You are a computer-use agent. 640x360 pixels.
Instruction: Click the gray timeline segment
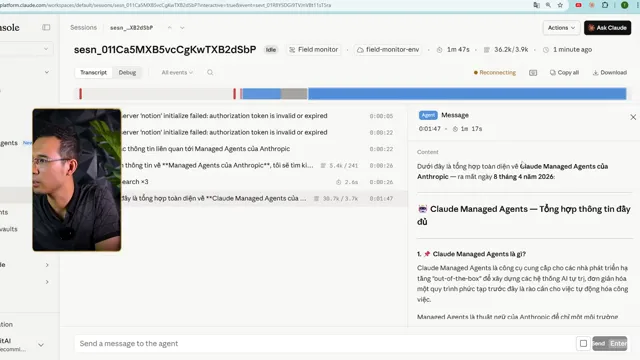coord(294,93)
